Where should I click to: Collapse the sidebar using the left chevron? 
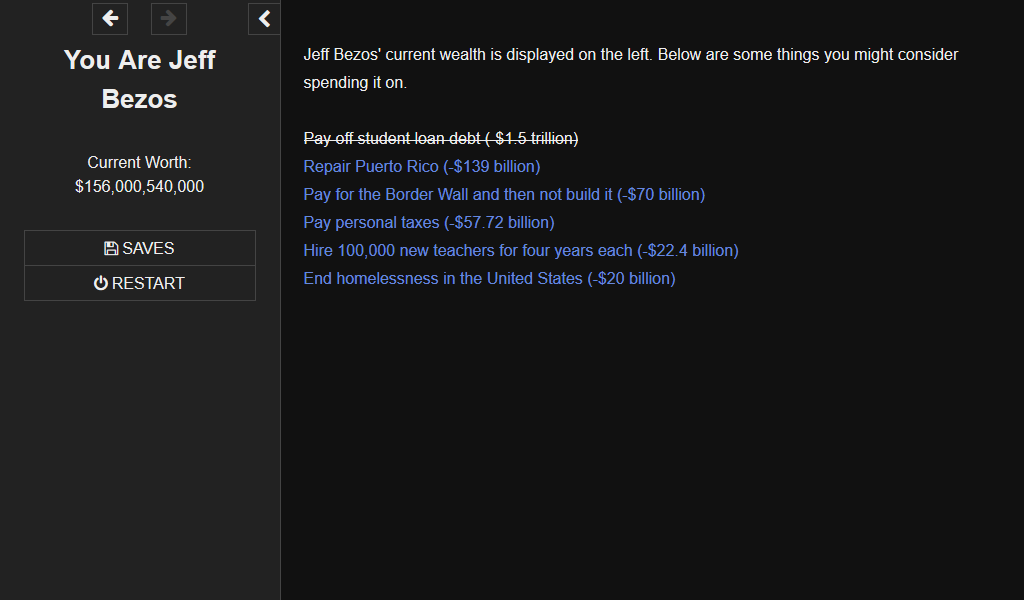click(264, 18)
